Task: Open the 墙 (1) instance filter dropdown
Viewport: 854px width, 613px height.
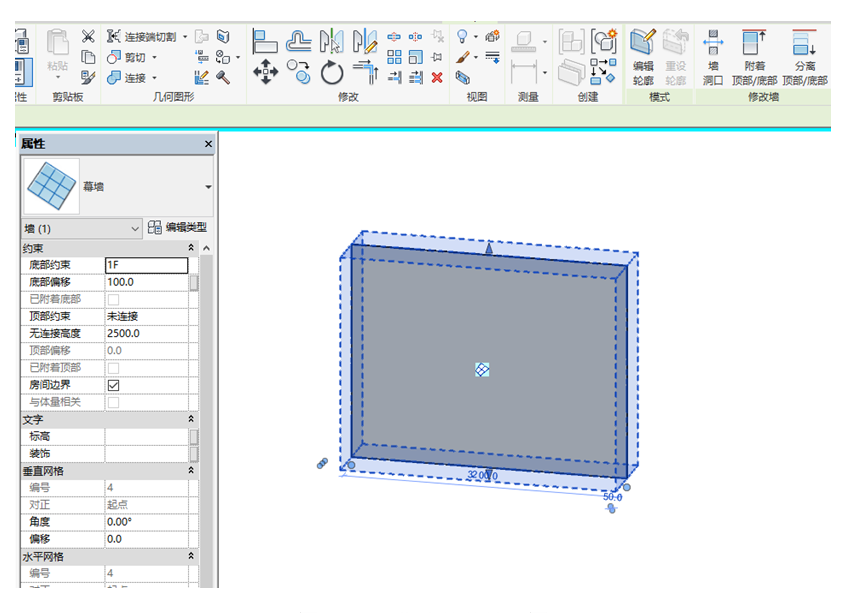Action: 136,229
